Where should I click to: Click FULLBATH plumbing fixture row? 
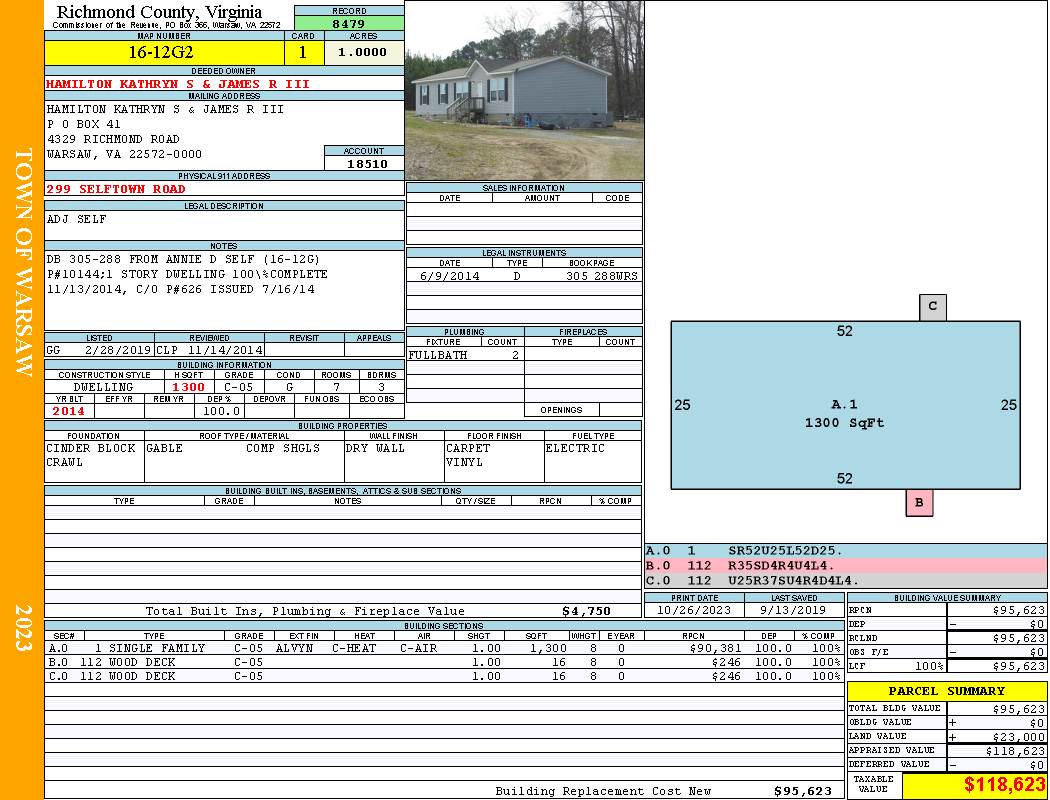point(465,355)
